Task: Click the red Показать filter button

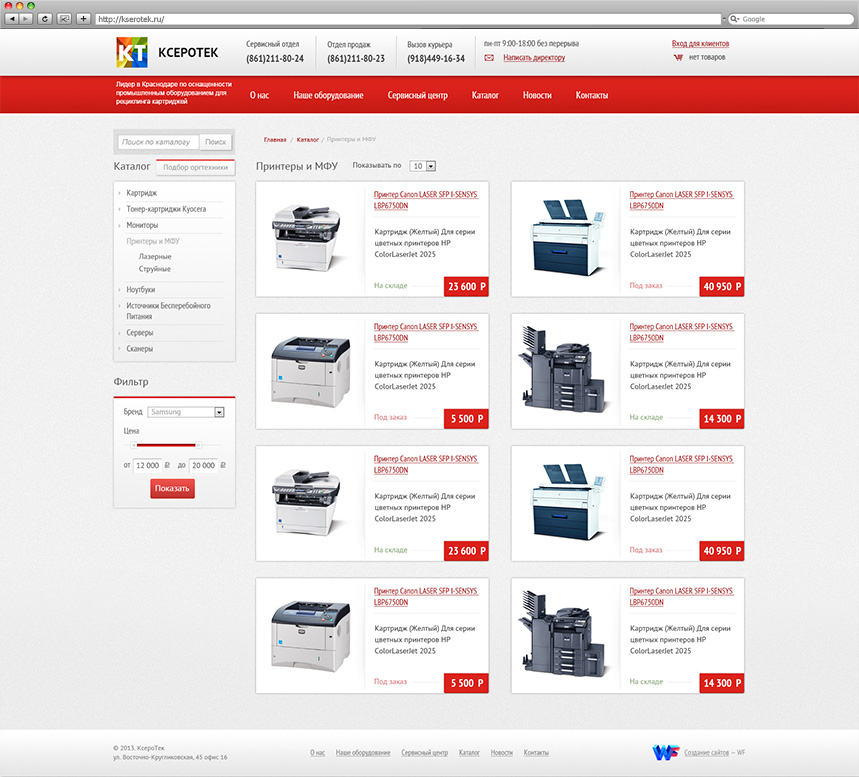Action: point(173,489)
